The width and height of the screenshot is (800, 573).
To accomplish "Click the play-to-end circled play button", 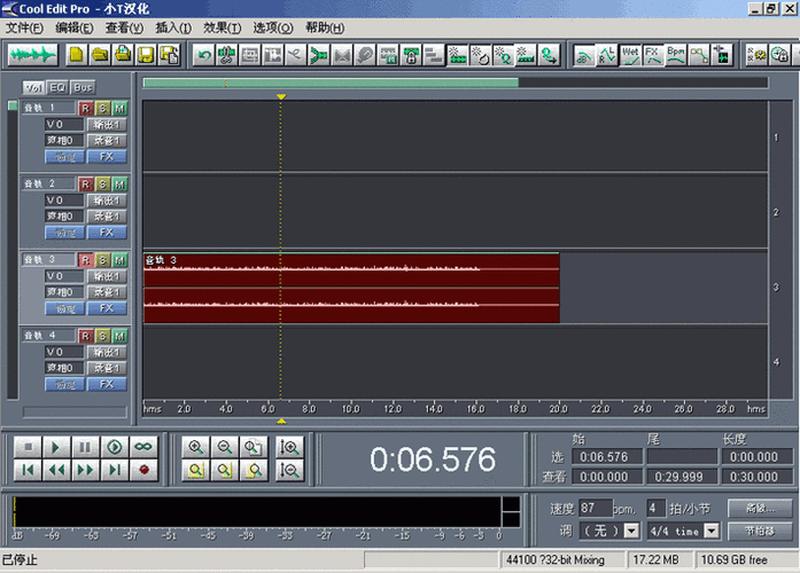I will pyautogui.click(x=114, y=447).
